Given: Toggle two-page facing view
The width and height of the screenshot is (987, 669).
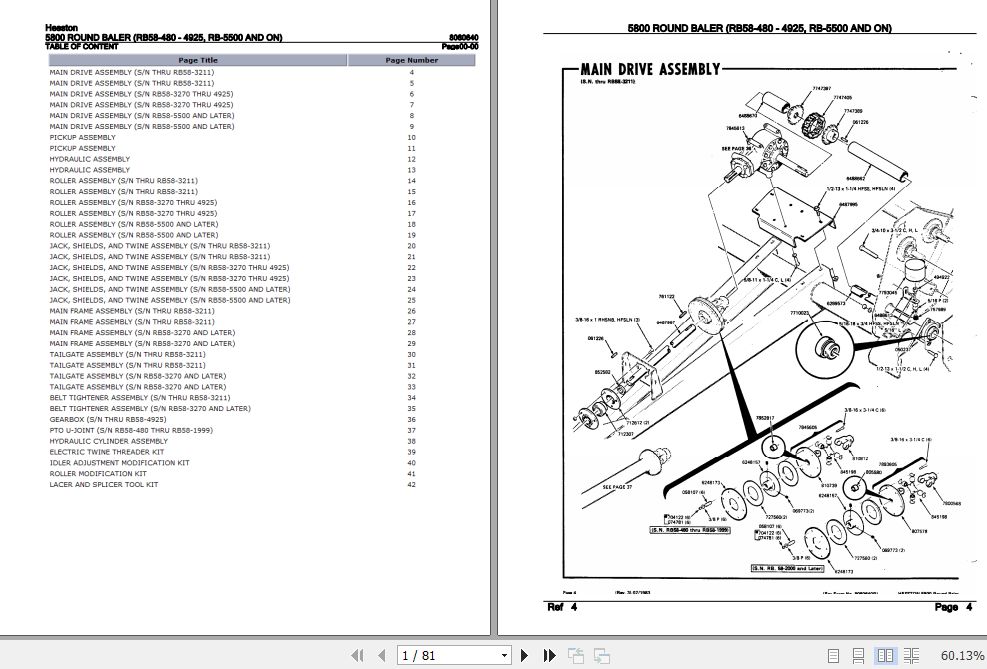Looking at the screenshot, I should 886,655.
